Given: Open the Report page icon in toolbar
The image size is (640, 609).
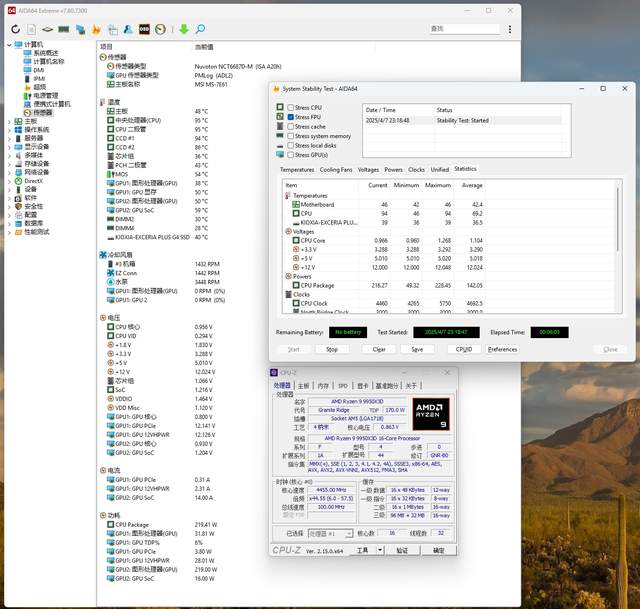Looking at the screenshot, I should coord(32,29).
